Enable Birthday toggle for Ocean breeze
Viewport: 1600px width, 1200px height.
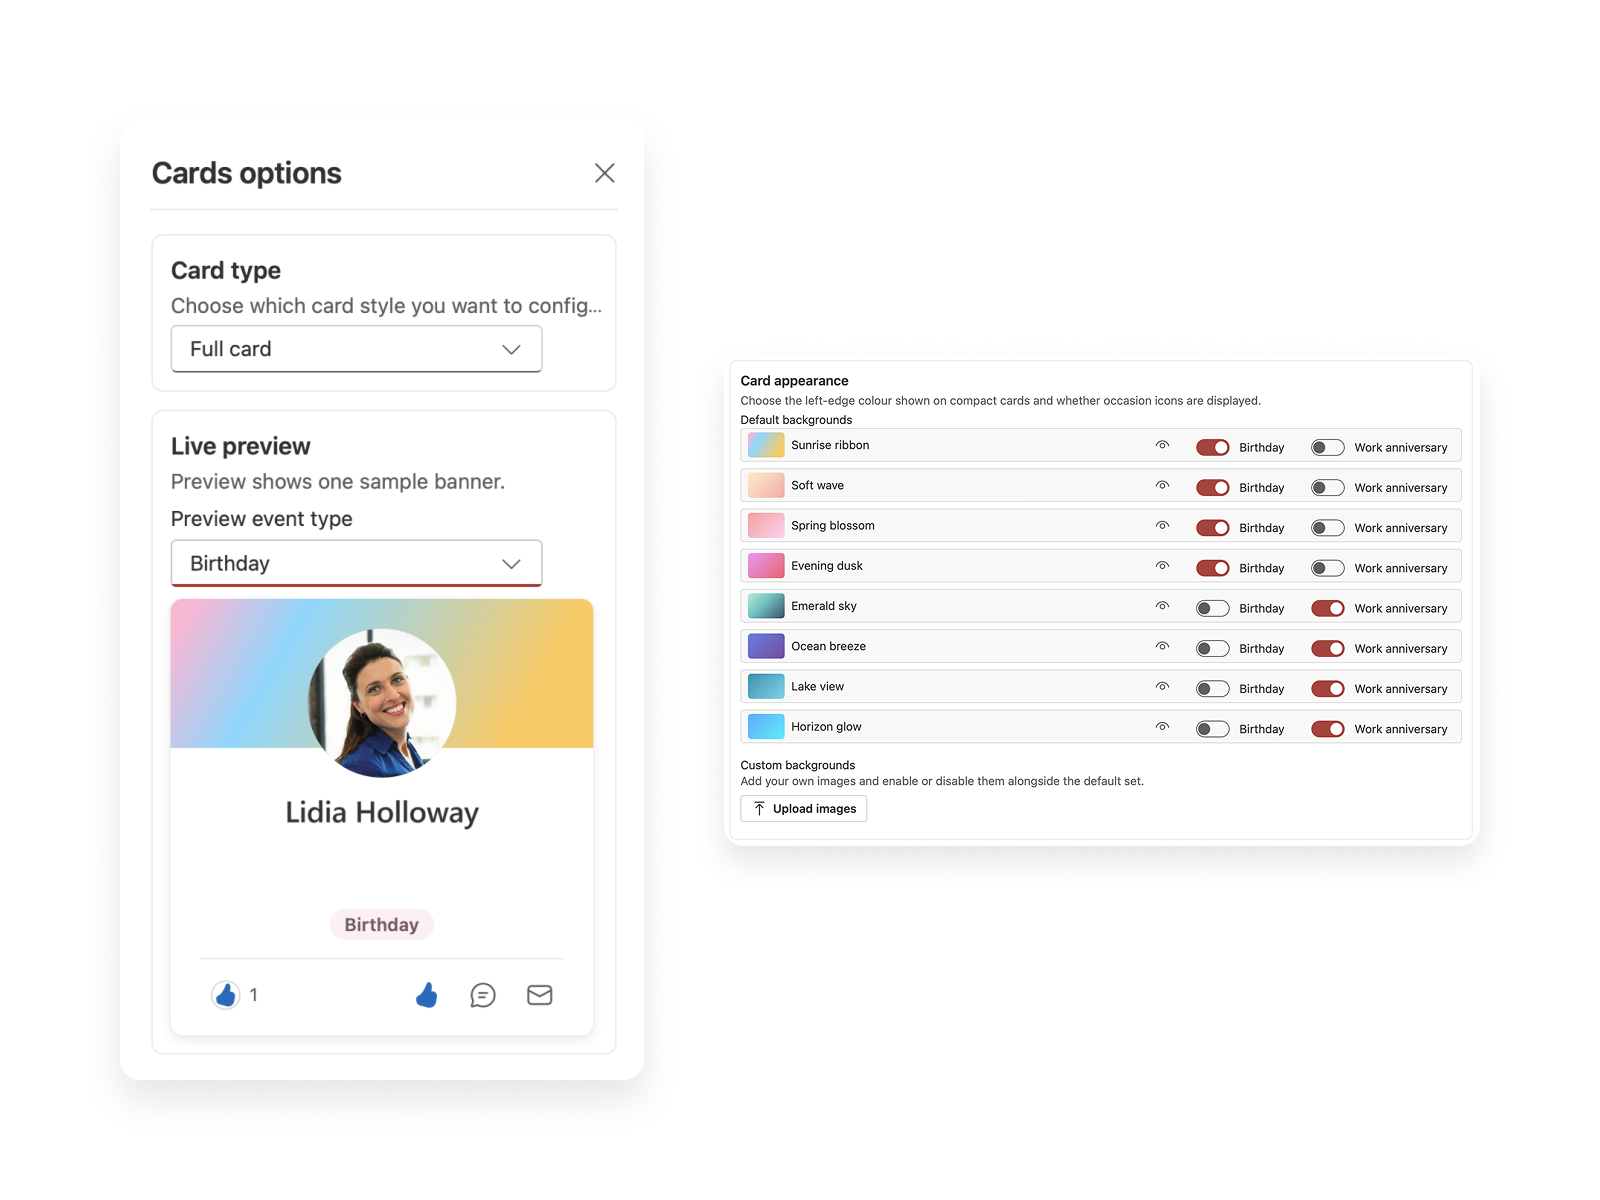[x=1213, y=649]
